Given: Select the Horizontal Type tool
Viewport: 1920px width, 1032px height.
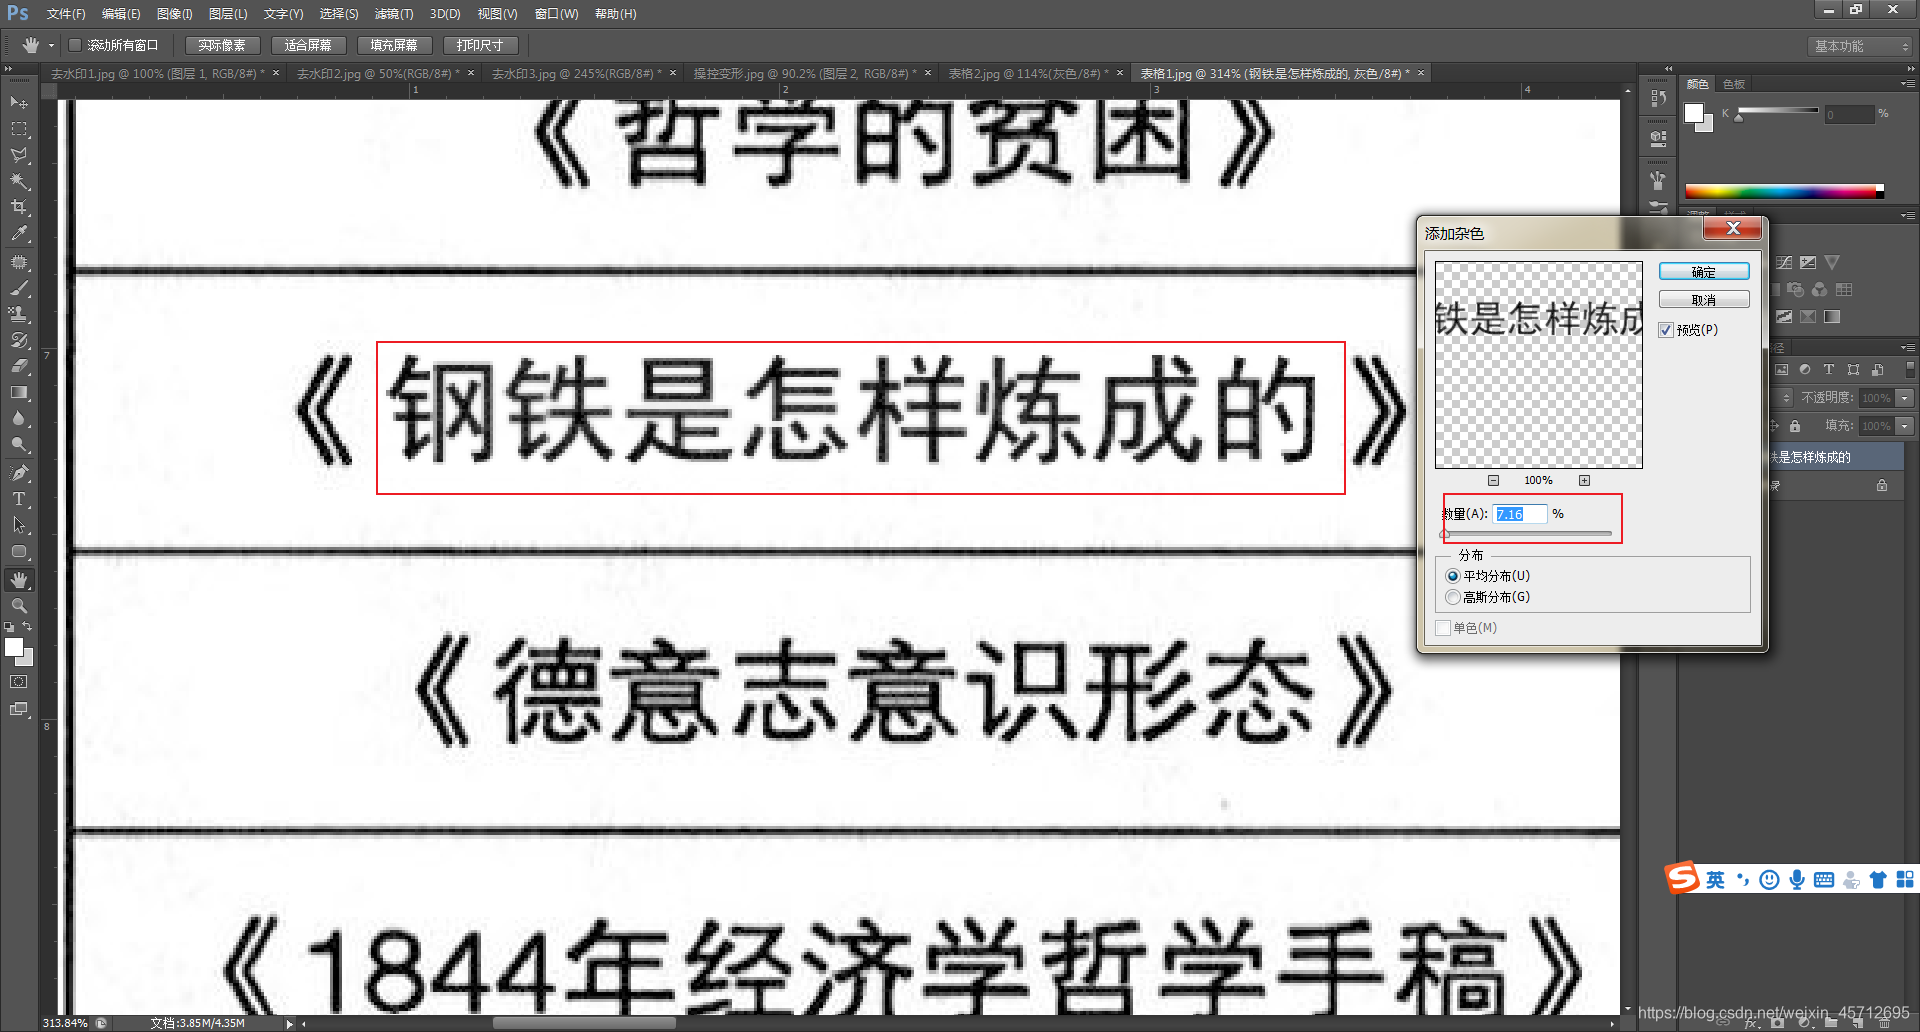Looking at the screenshot, I should click(x=18, y=499).
